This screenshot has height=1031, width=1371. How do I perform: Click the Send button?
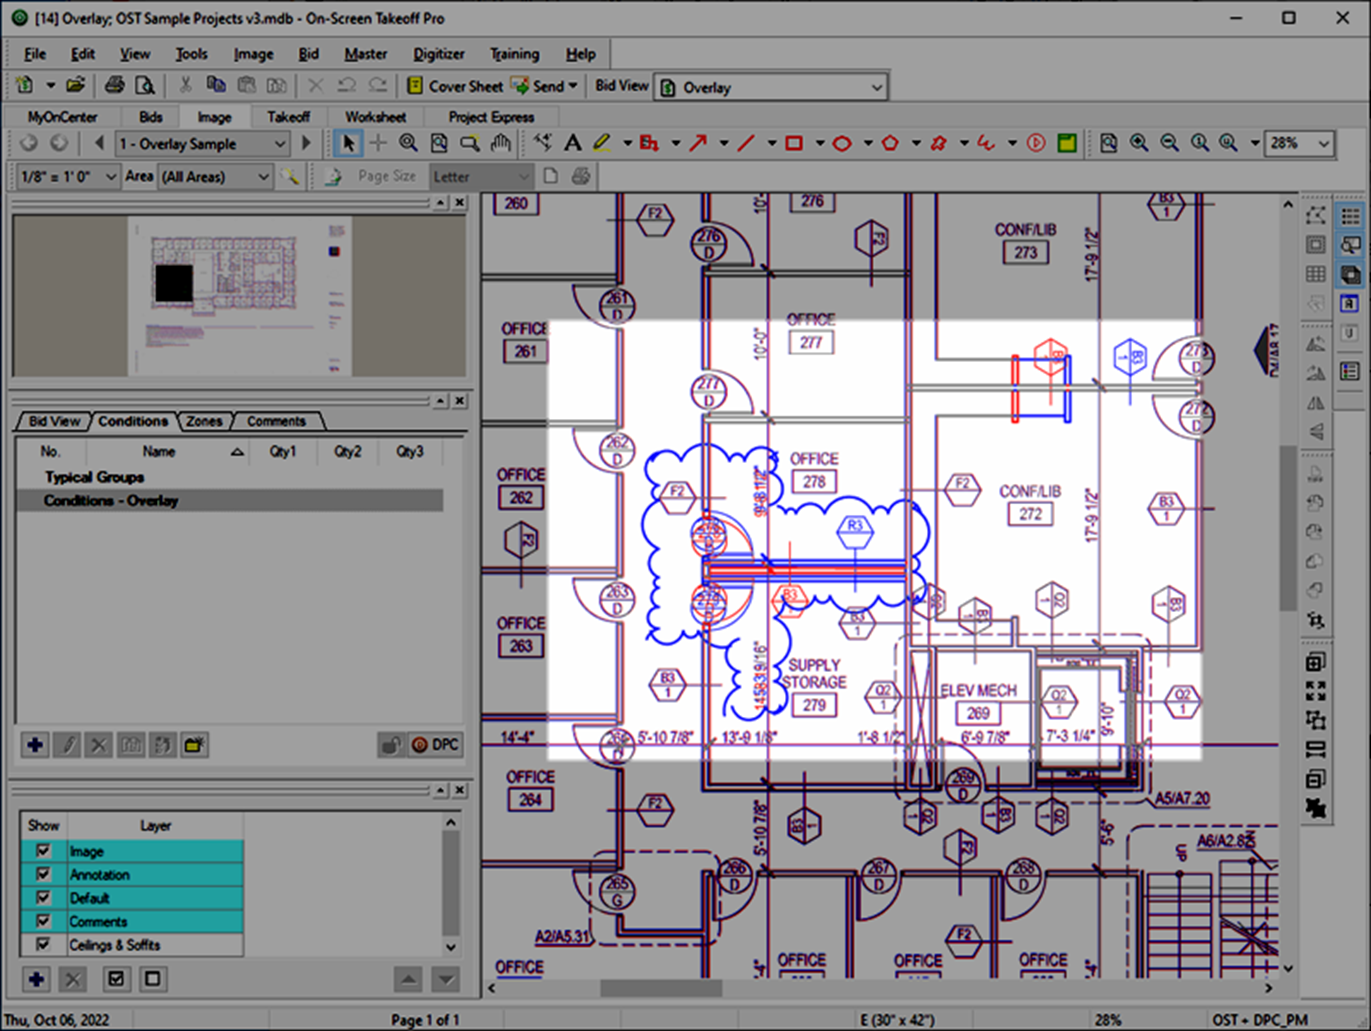(x=545, y=86)
